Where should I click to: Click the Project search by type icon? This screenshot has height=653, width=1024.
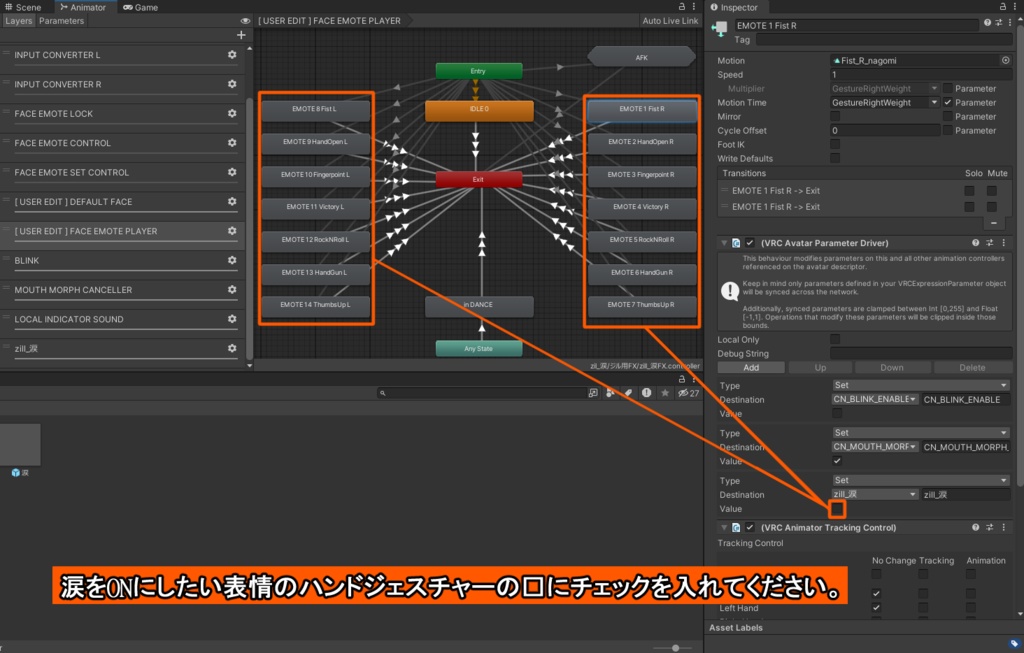tap(610, 393)
